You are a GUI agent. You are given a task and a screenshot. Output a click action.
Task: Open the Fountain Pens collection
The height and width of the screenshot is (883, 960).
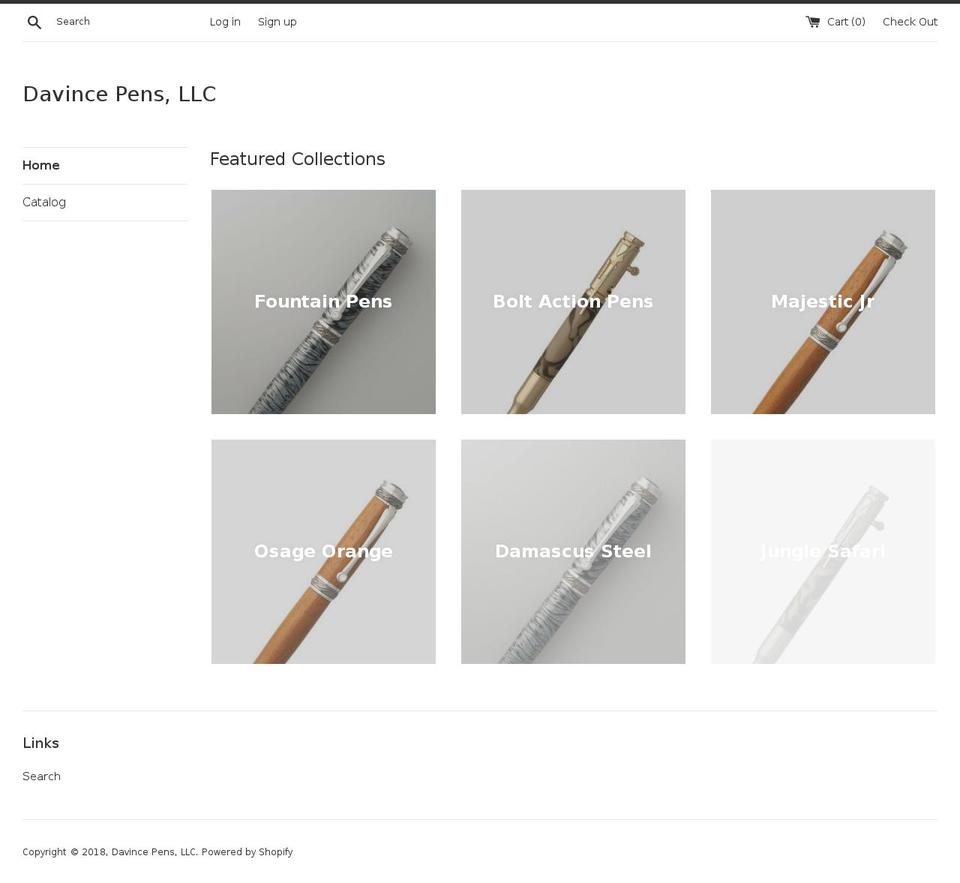click(x=323, y=302)
